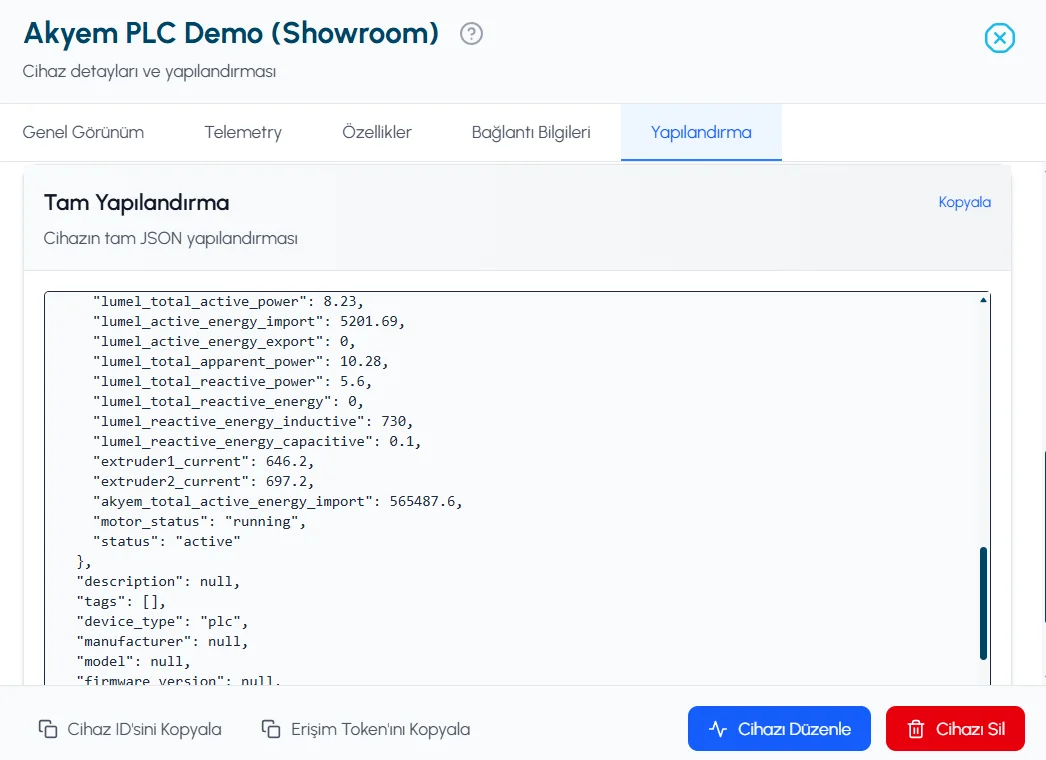This screenshot has width=1046, height=760.
Task: Click the "lumel_reactive_energy_capacitive": 0.1 line
Action: click(257, 442)
